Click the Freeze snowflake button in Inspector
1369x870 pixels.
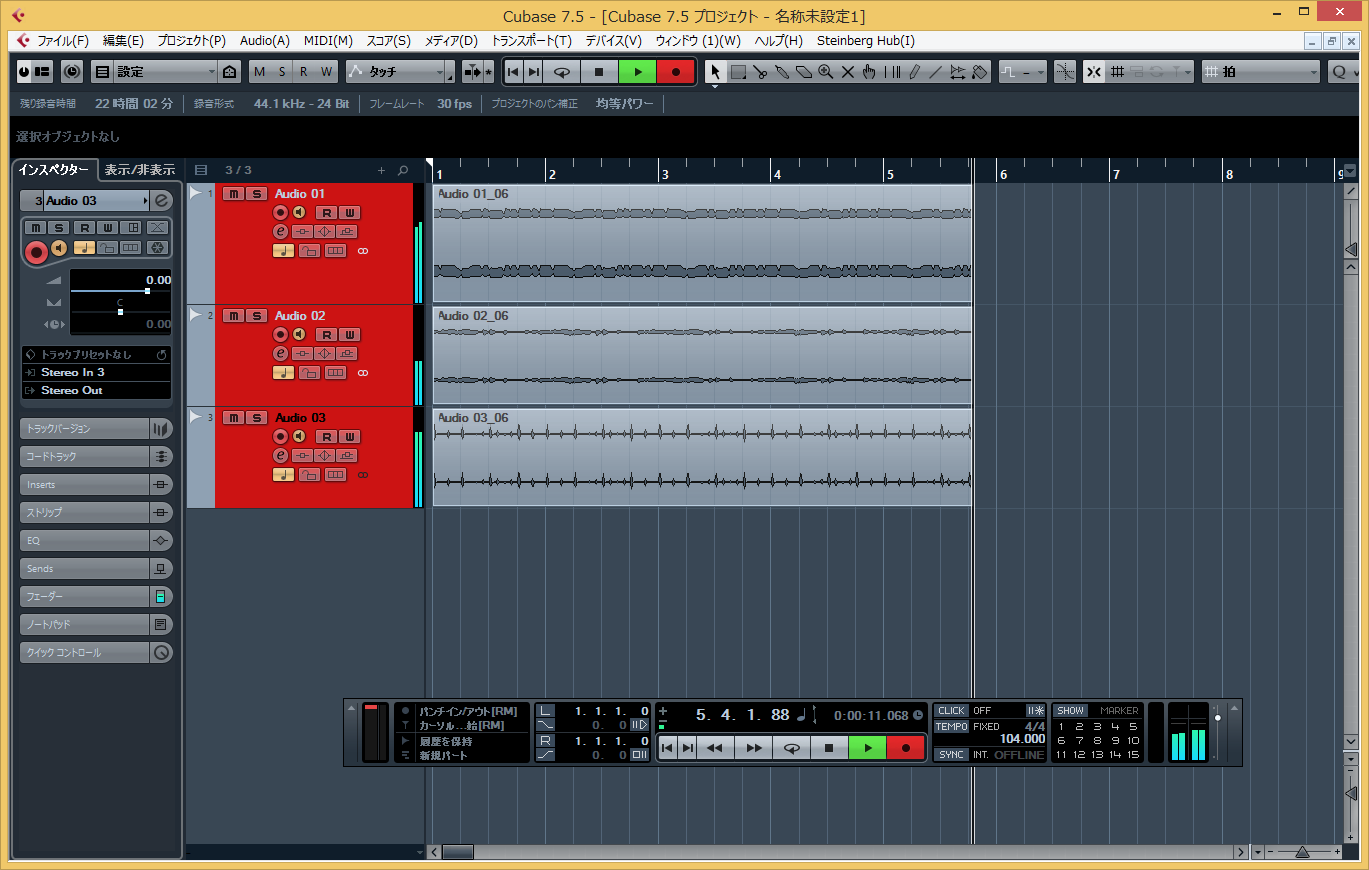[x=158, y=247]
